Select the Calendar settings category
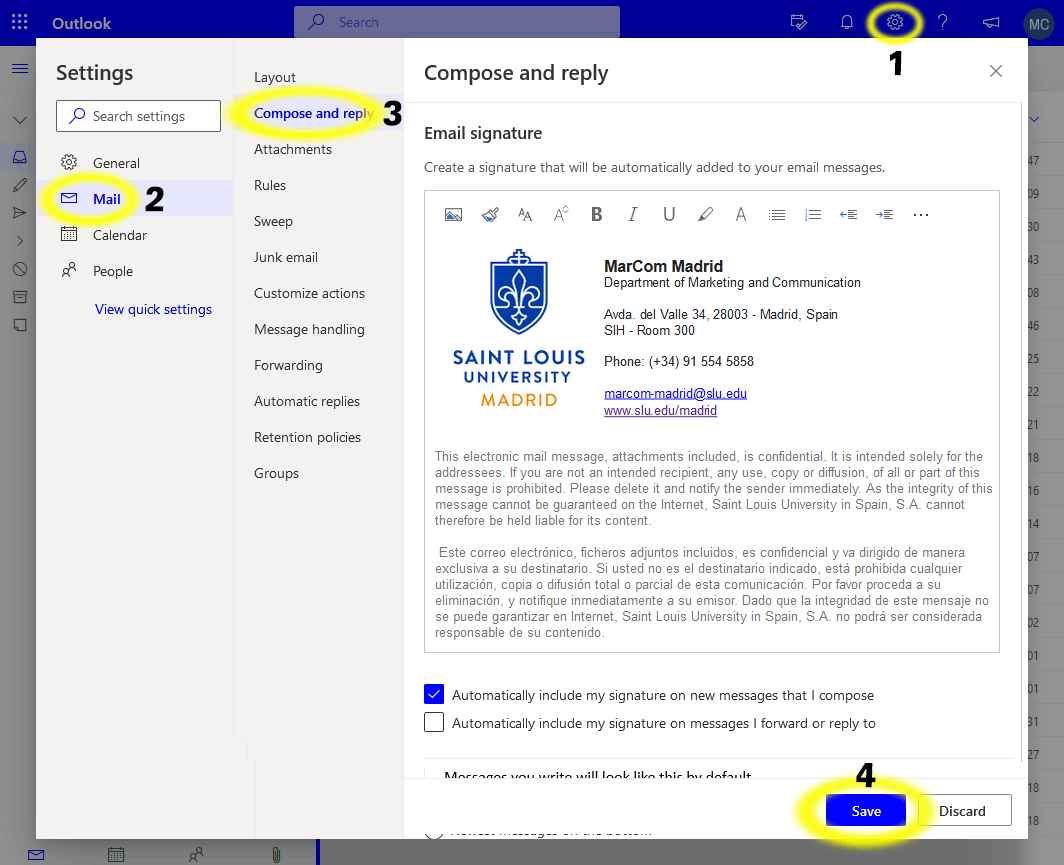 [119, 235]
